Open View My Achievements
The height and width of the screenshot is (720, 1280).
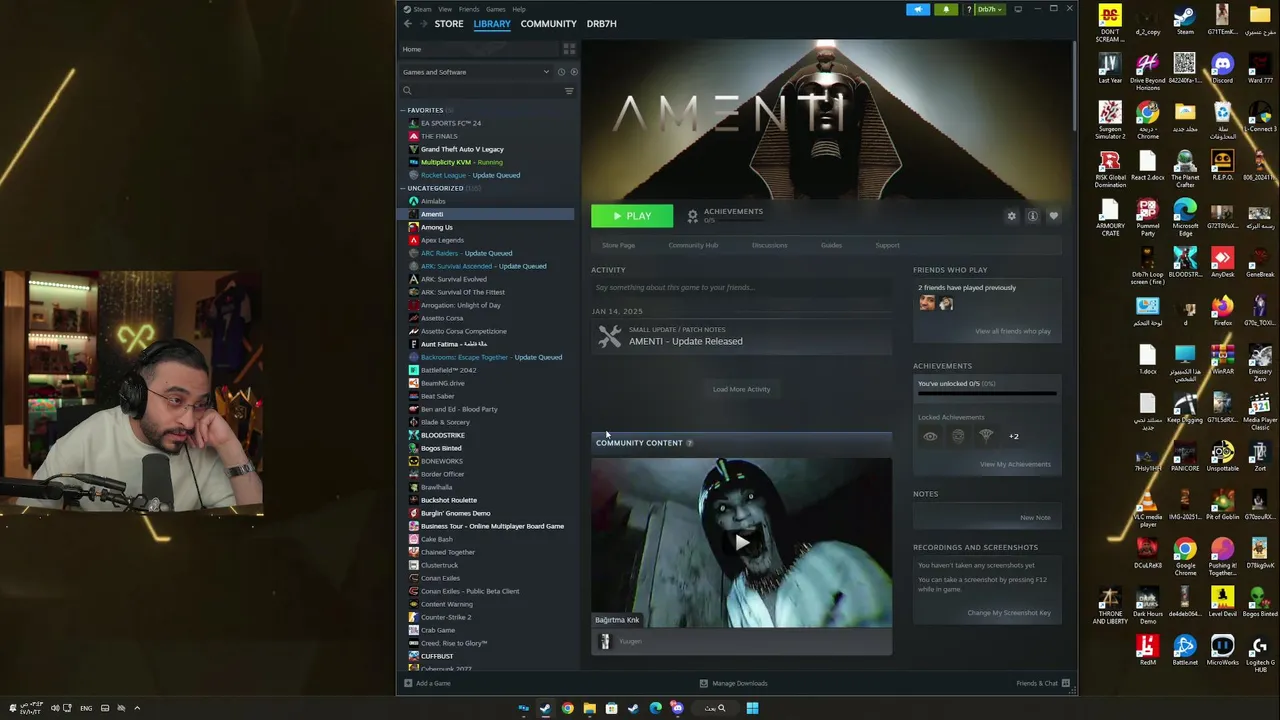[x=1015, y=464]
